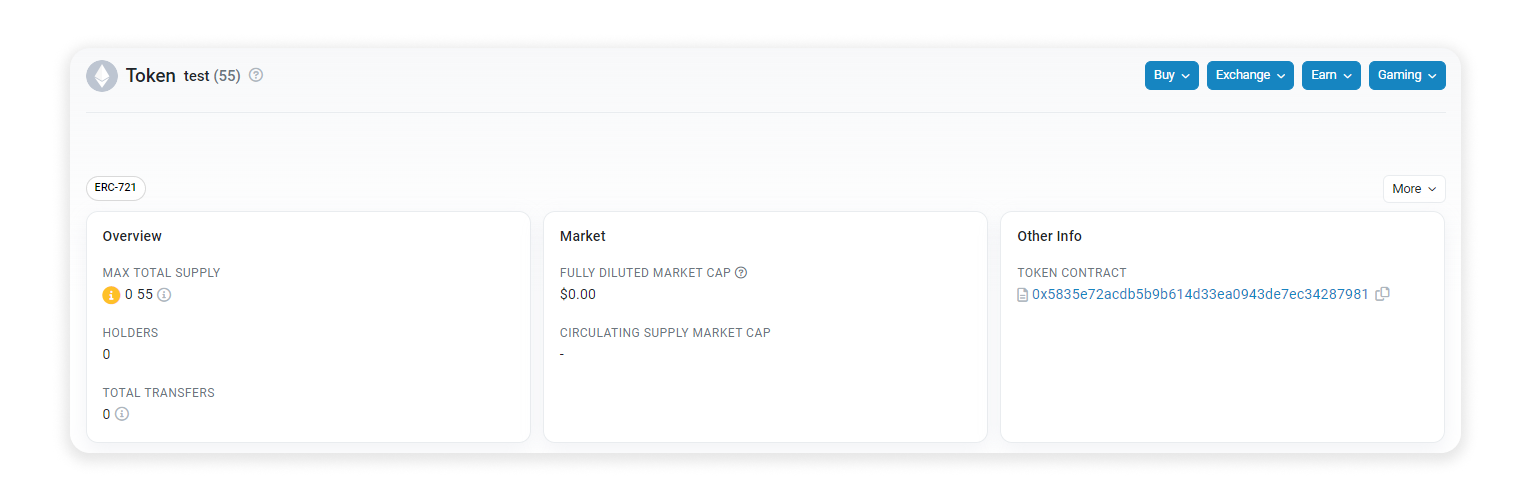Viewport: 1532px width, 501px height.
Task: Copy the token contract address
Action: pyautogui.click(x=1382, y=294)
